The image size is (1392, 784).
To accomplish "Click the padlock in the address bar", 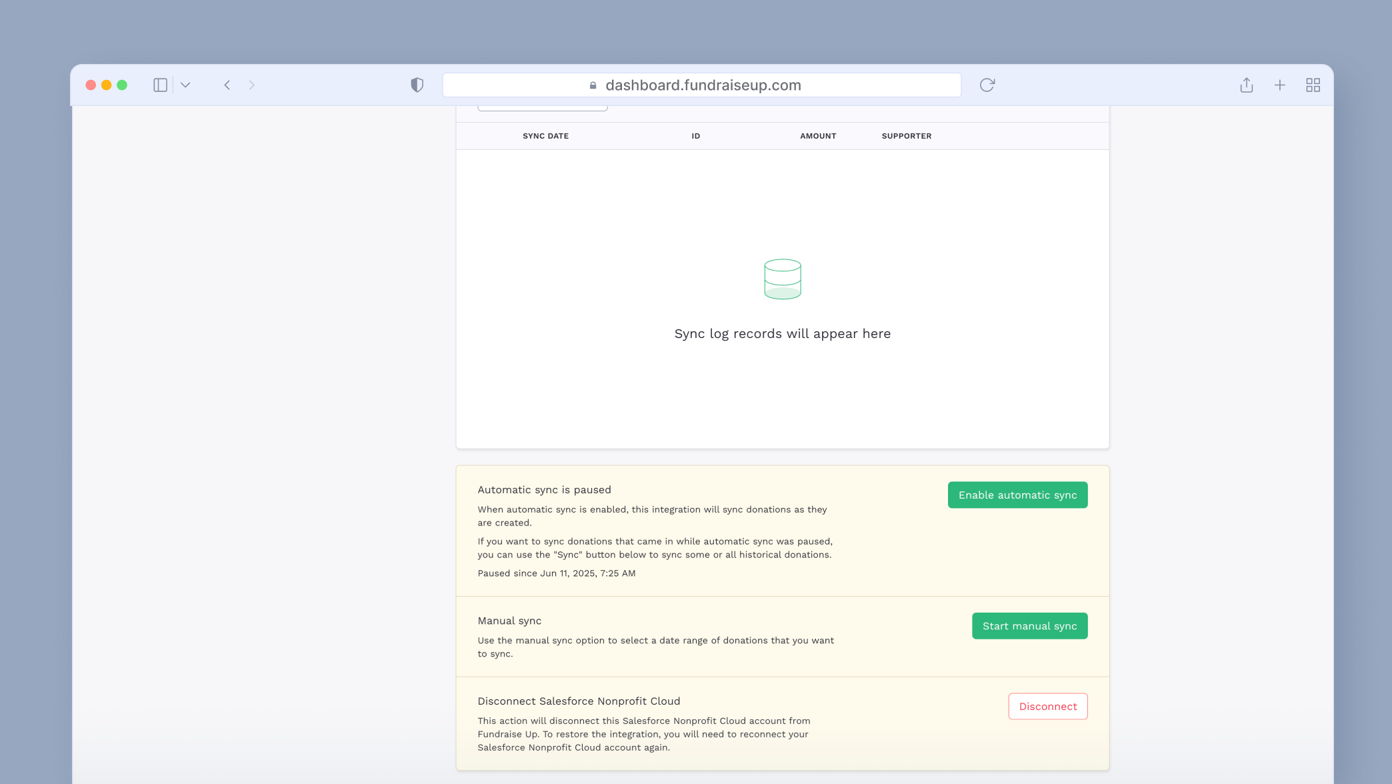I will (x=592, y=85).
